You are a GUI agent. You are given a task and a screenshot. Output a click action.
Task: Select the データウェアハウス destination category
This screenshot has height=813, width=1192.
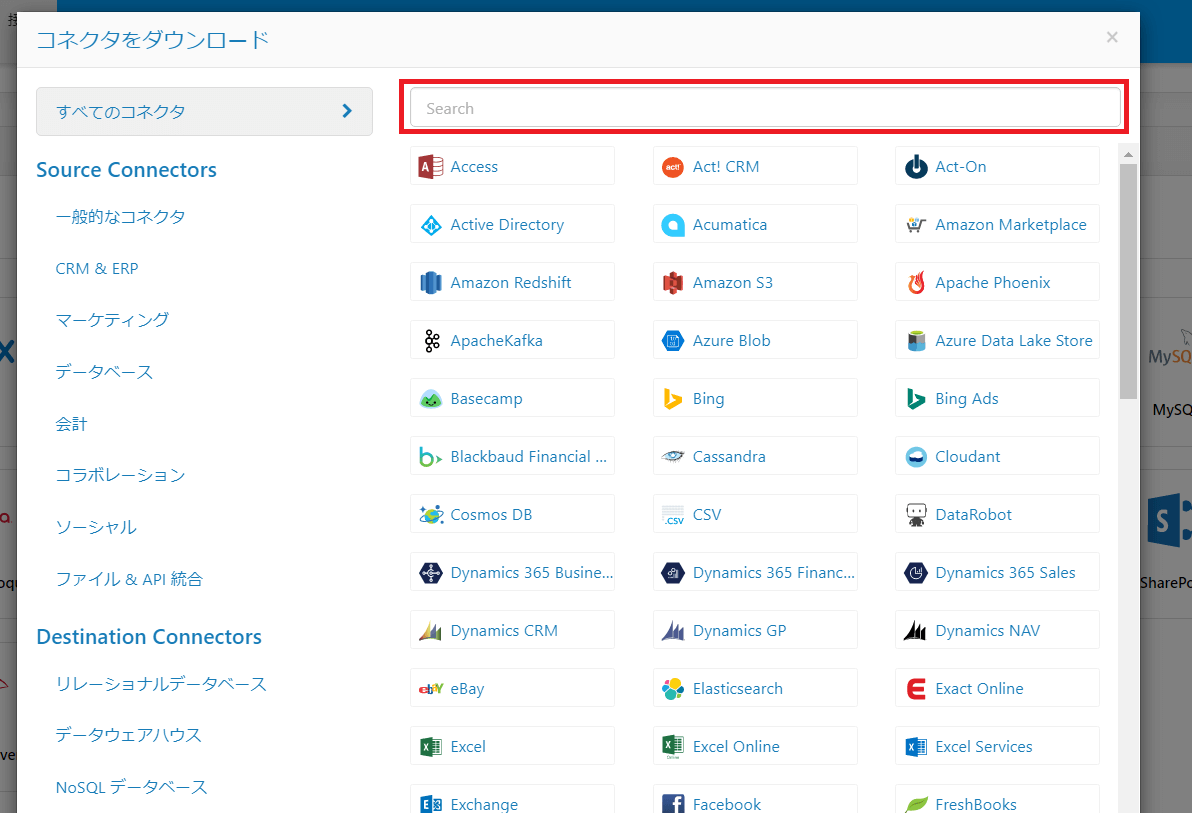tap(128, 735)
